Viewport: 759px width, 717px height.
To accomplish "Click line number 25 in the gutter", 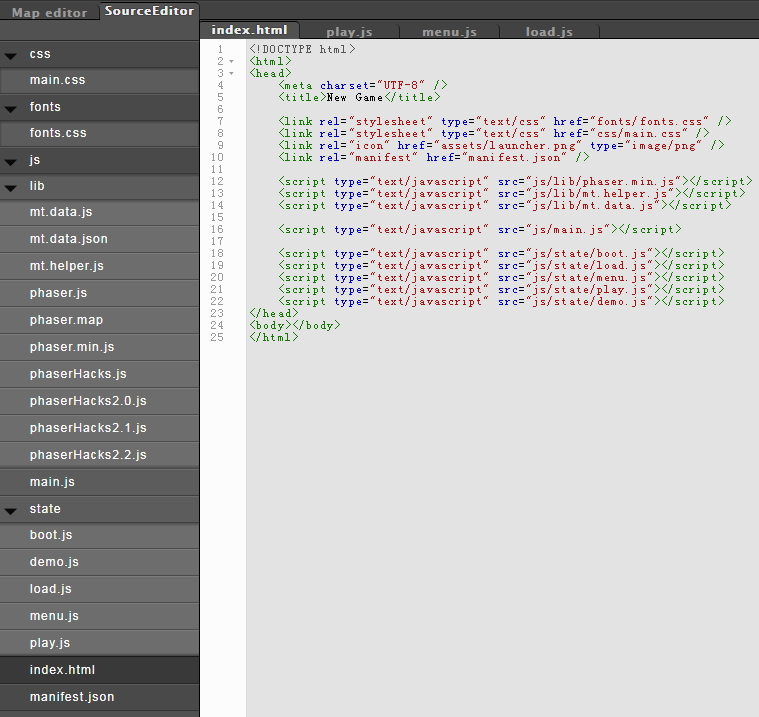I will (x=217, y=337).
